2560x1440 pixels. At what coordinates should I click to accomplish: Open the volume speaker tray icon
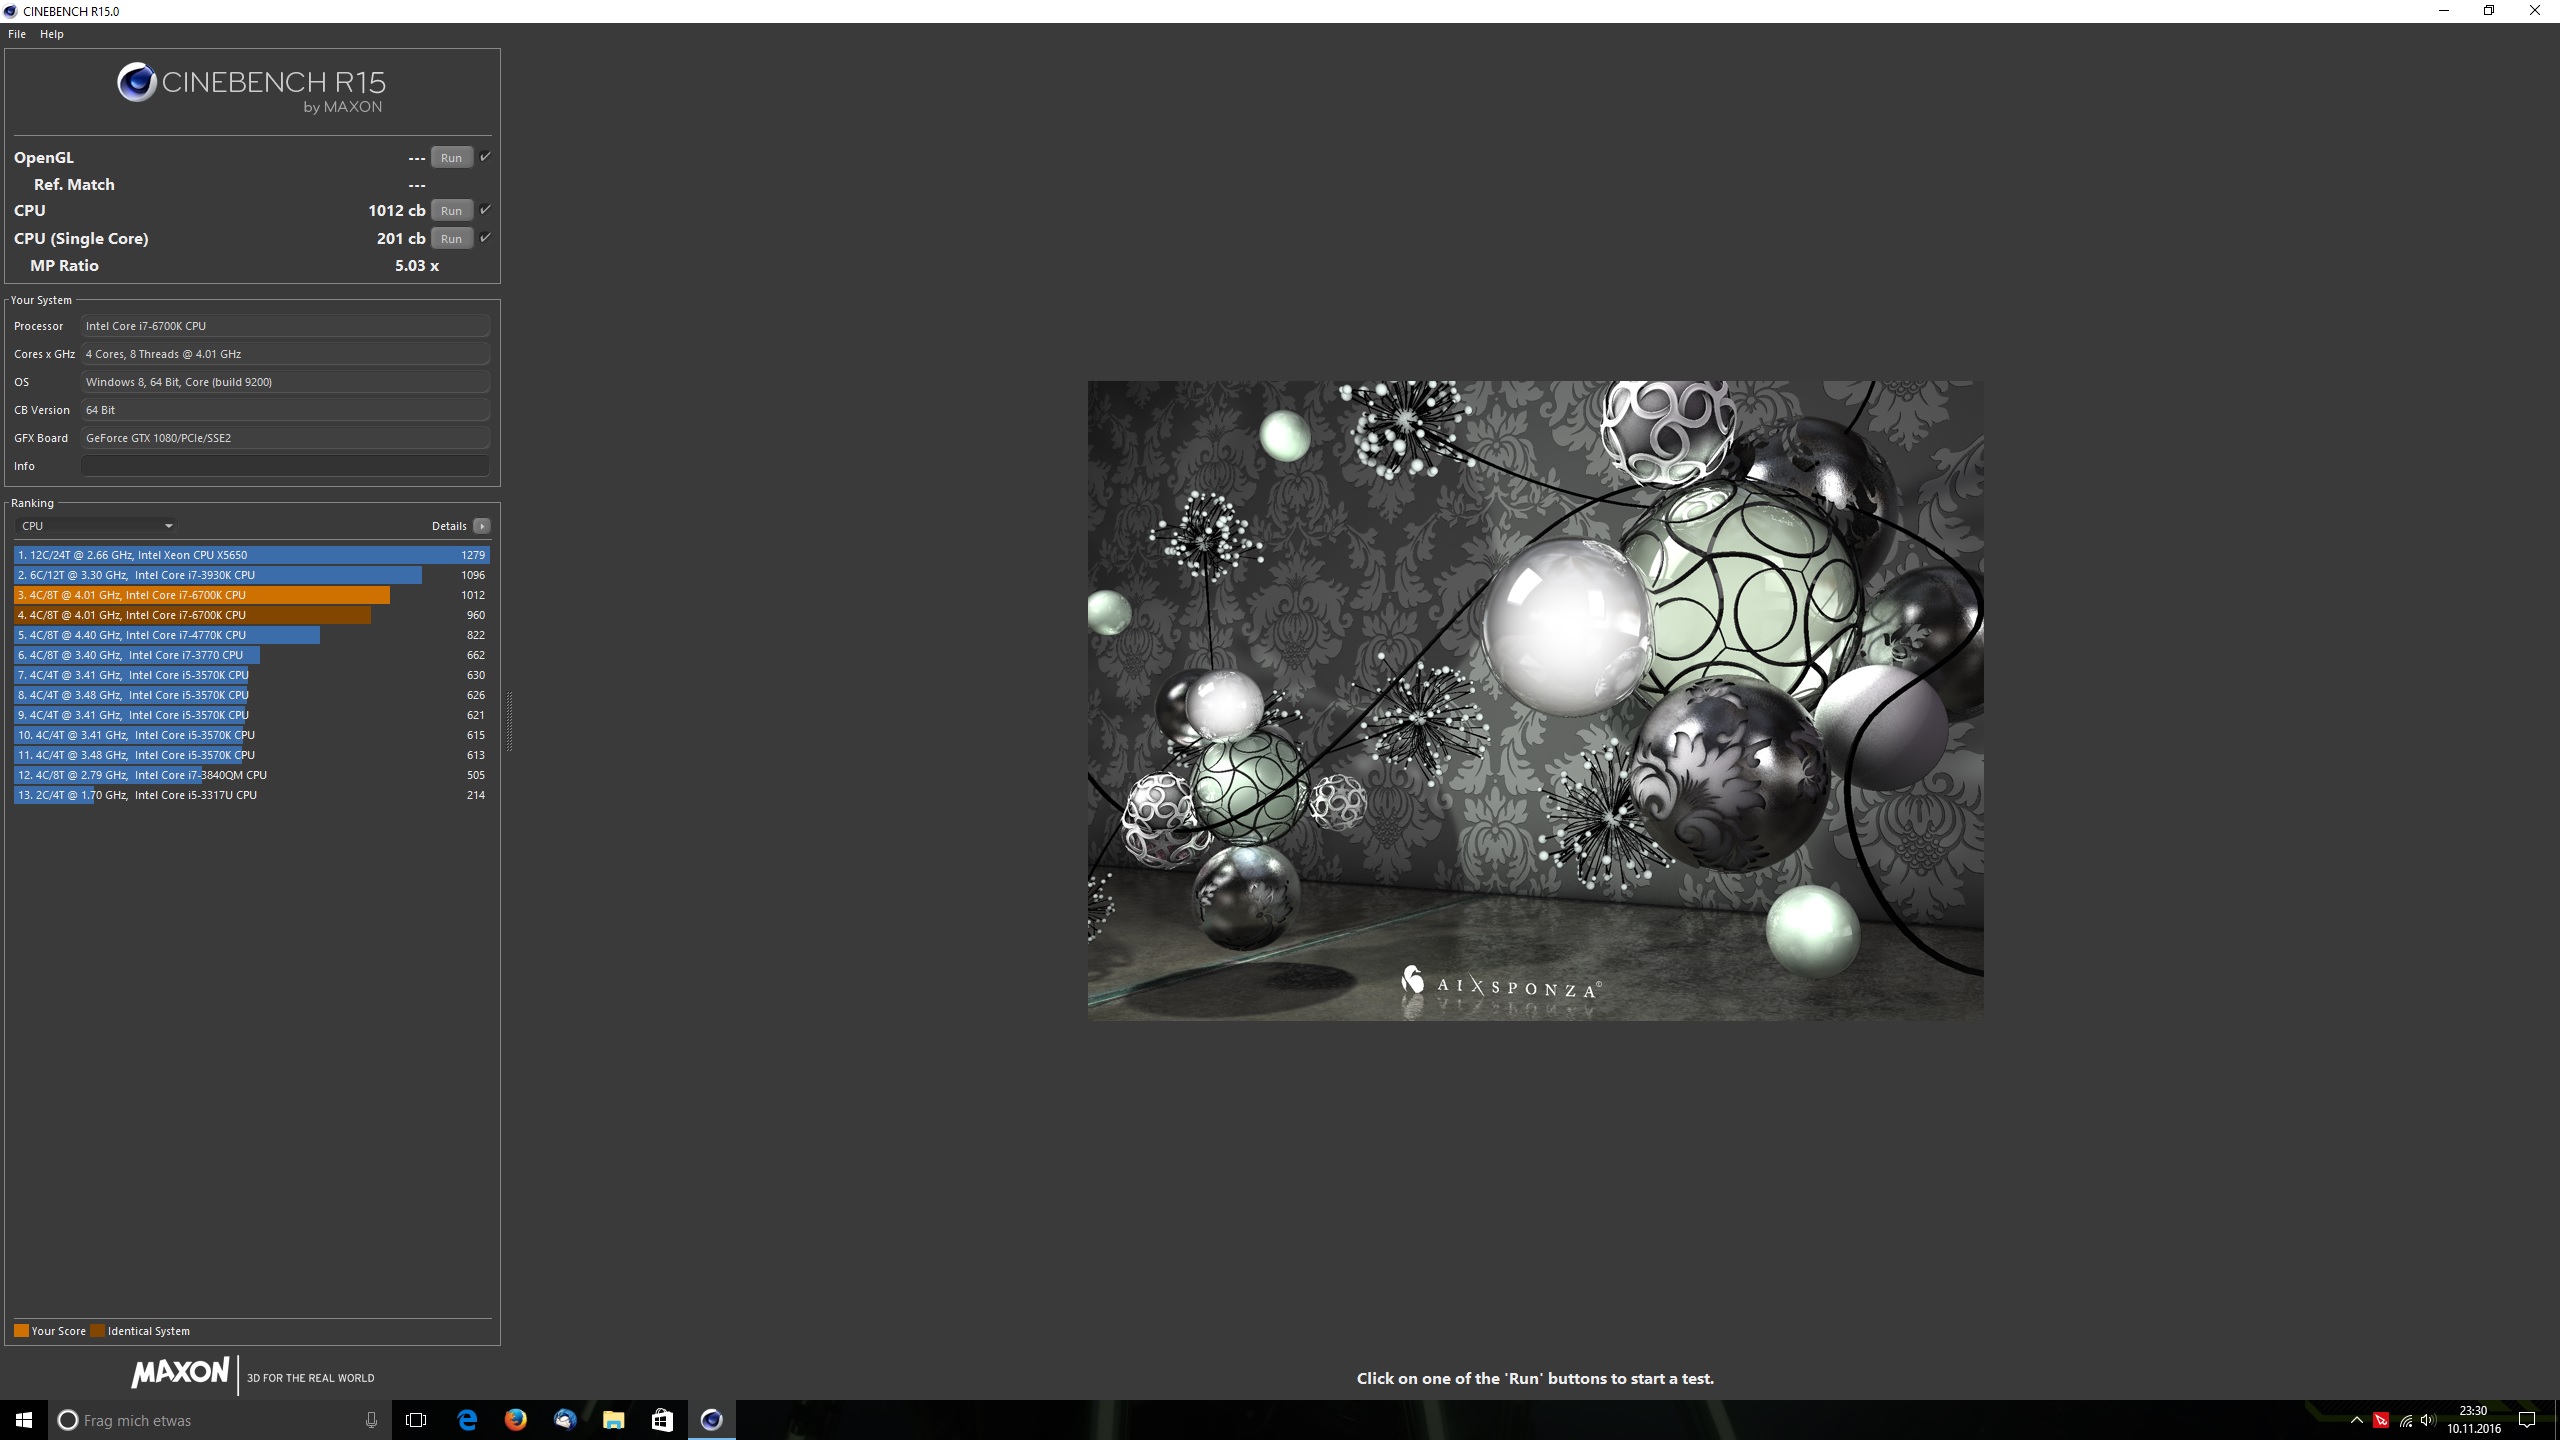point(2428,1420)
